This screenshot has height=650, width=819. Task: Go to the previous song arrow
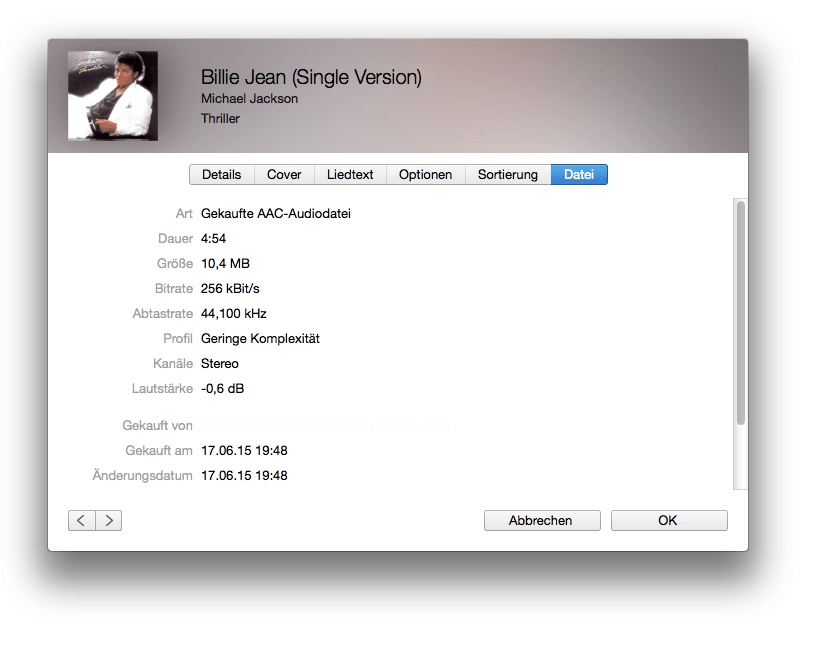pos(81,520)
